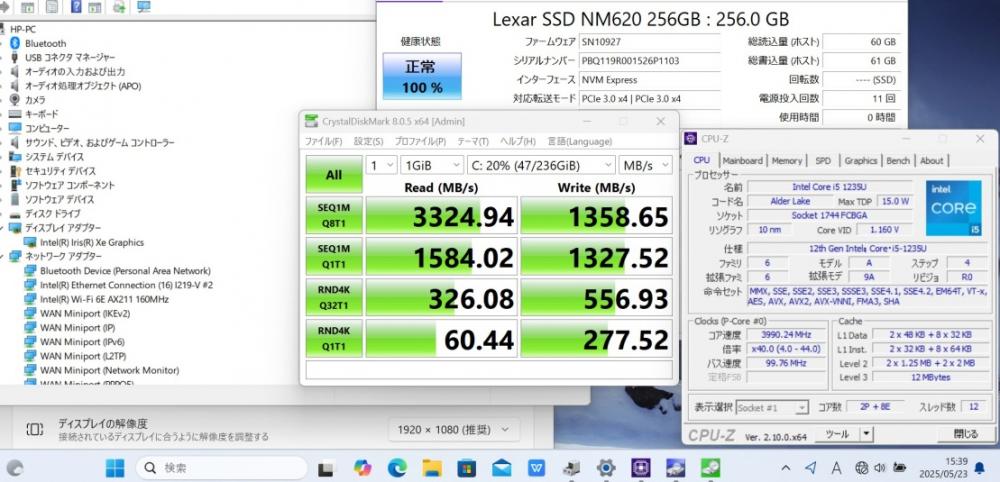Open プロファイル(P) menu in CrystalDiskMark
Image resolution: width=1000 pixels, height=482 pixels.
[420, 141]
